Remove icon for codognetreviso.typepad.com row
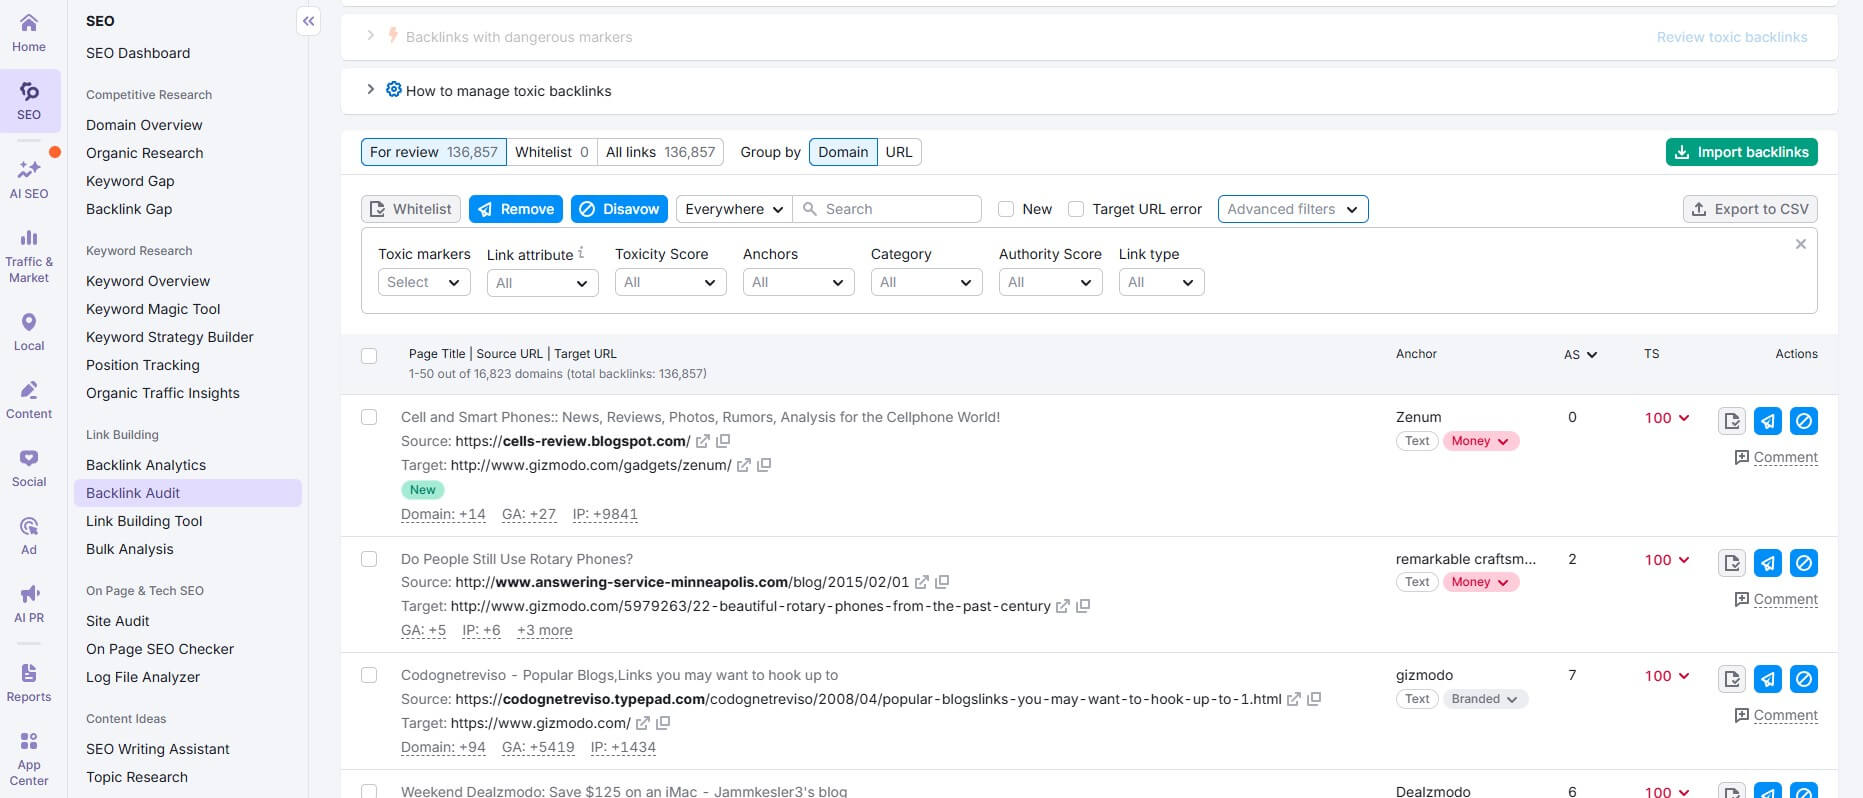The height and width of the screenshot is (798, 1863). [x=1768, y=679]
